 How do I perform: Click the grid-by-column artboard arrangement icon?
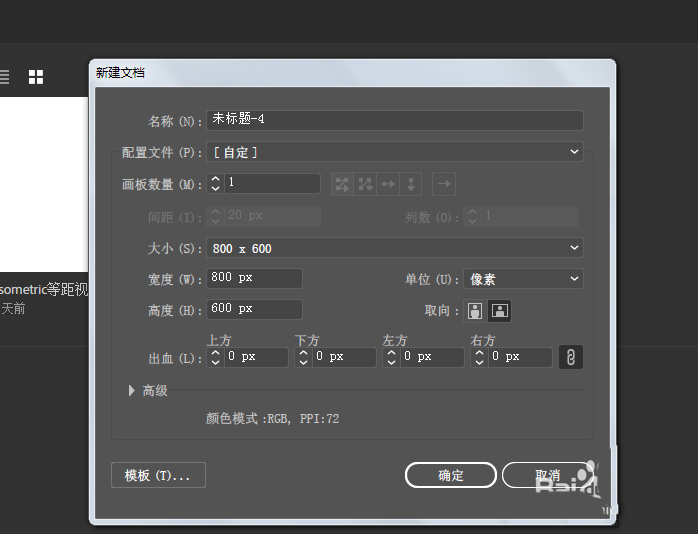coord(365,184)
